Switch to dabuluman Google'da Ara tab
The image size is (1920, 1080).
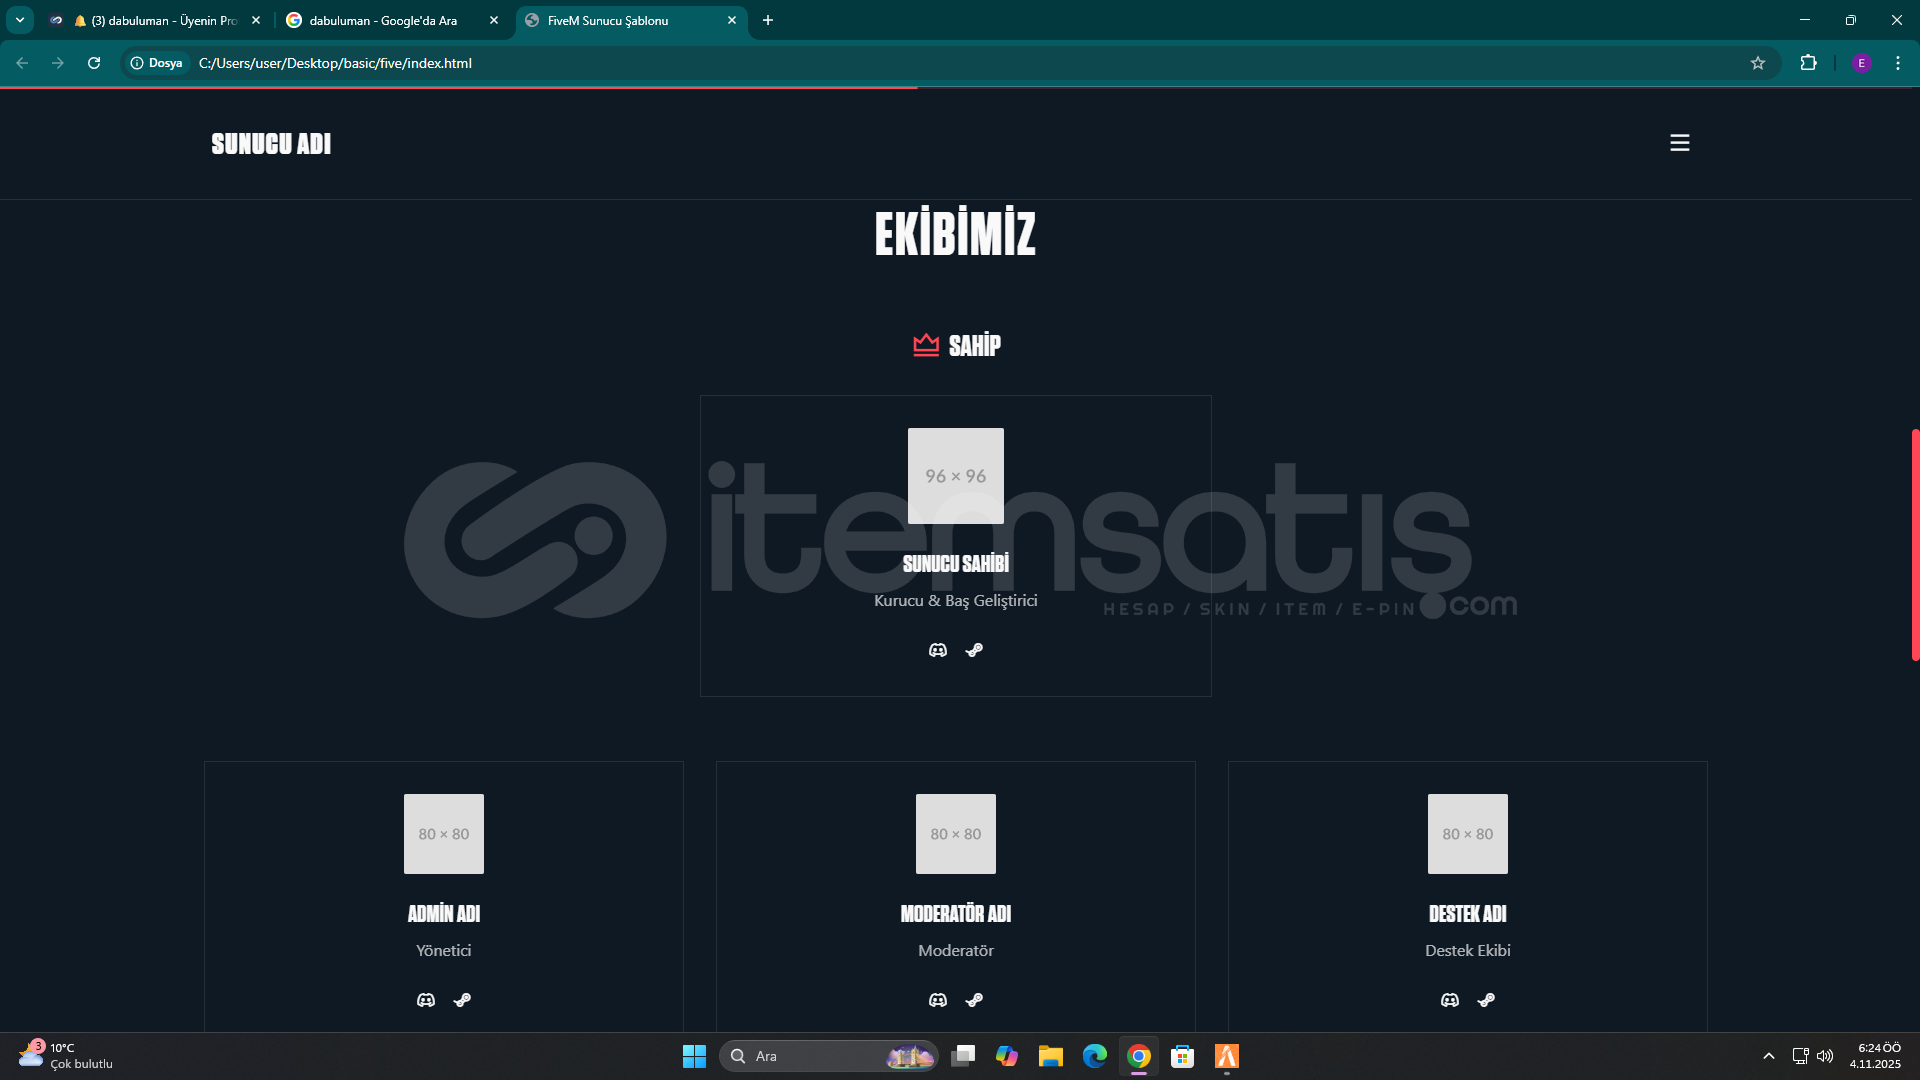(x=383, y=20)
